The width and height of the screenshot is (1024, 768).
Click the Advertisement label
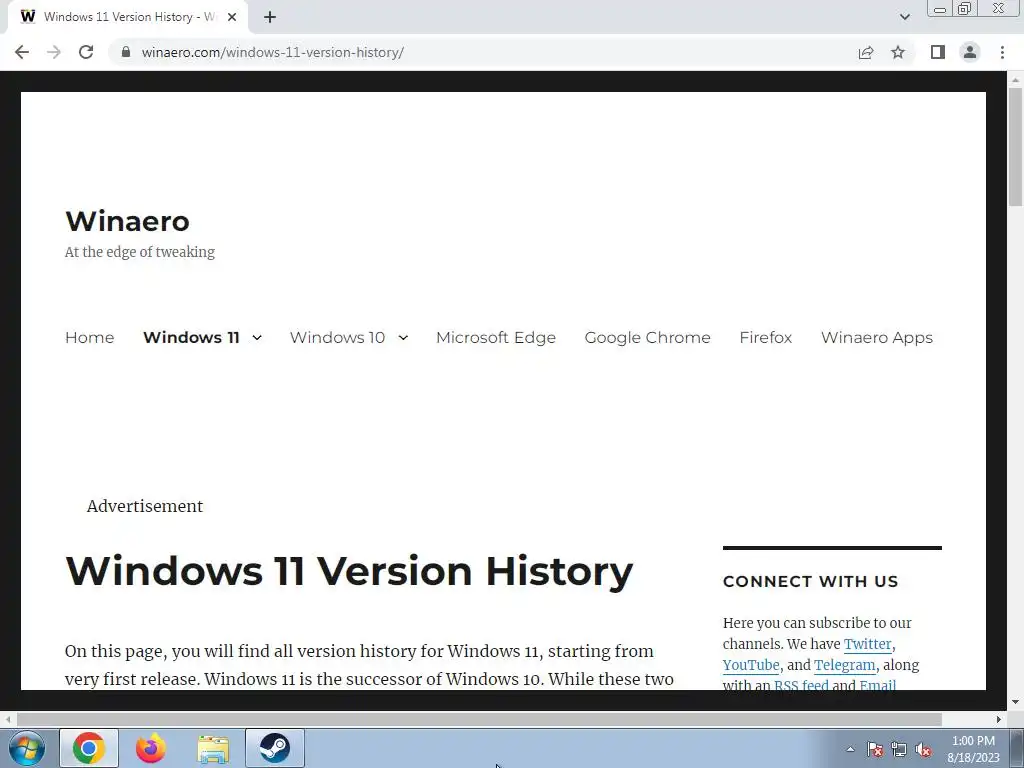tap(145, 506)
